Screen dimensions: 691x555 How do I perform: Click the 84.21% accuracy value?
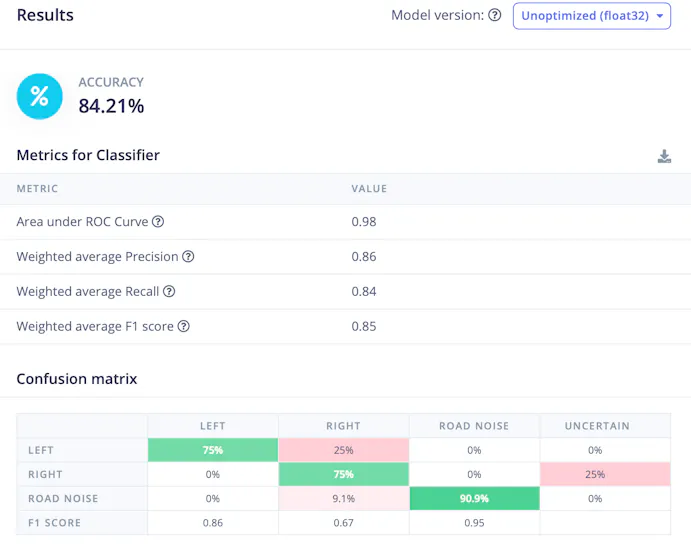click(112, 105)
